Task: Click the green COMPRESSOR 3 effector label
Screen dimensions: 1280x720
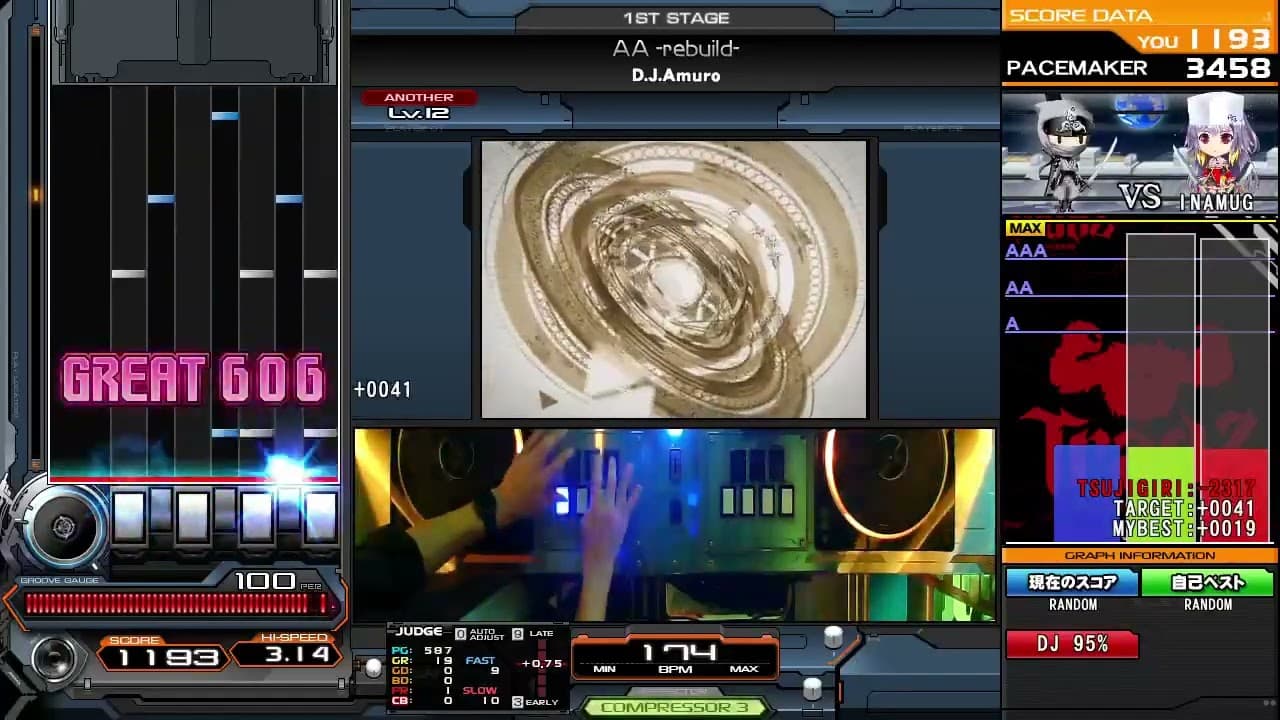Action: [x=675, y=708]
